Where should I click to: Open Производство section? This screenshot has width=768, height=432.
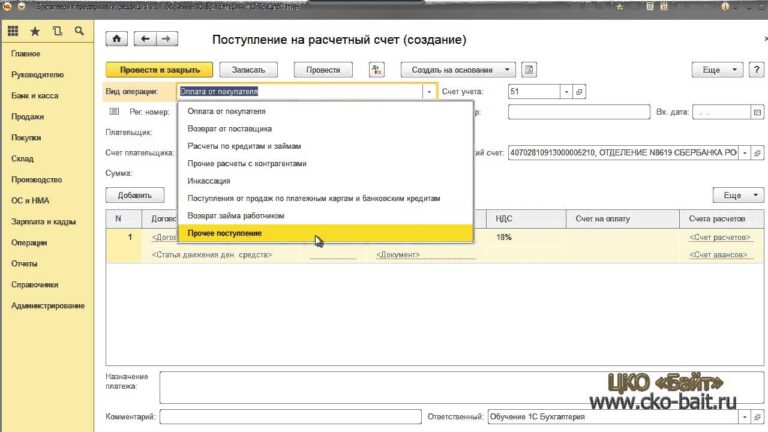[36, 180]
